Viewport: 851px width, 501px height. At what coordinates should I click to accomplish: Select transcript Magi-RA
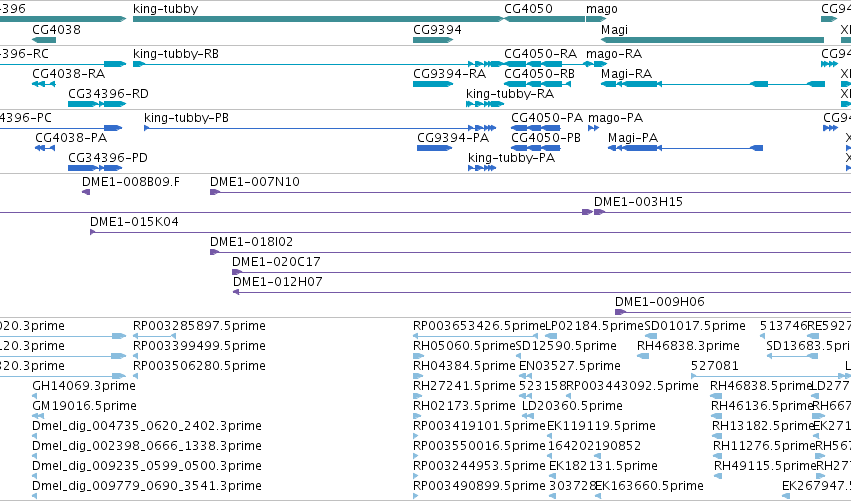(x=713, y=84)
